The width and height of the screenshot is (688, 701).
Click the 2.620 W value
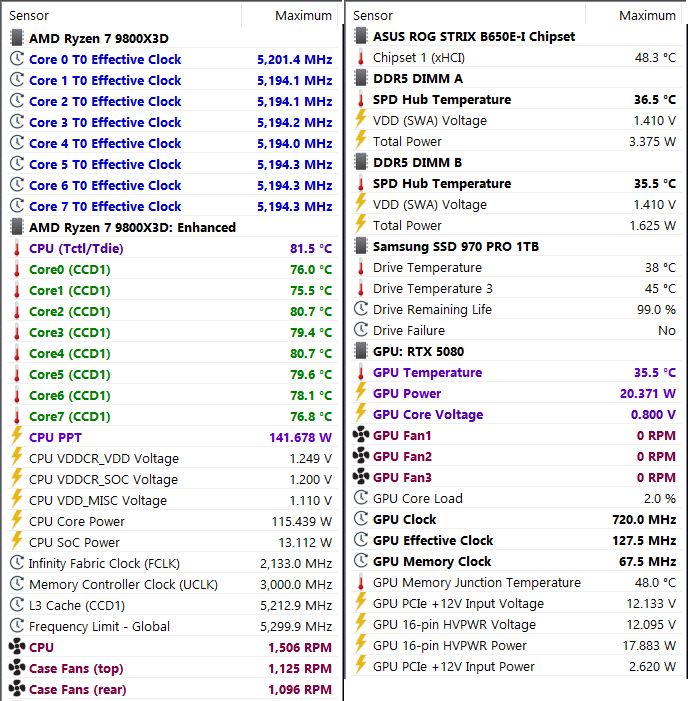(652, 667)
